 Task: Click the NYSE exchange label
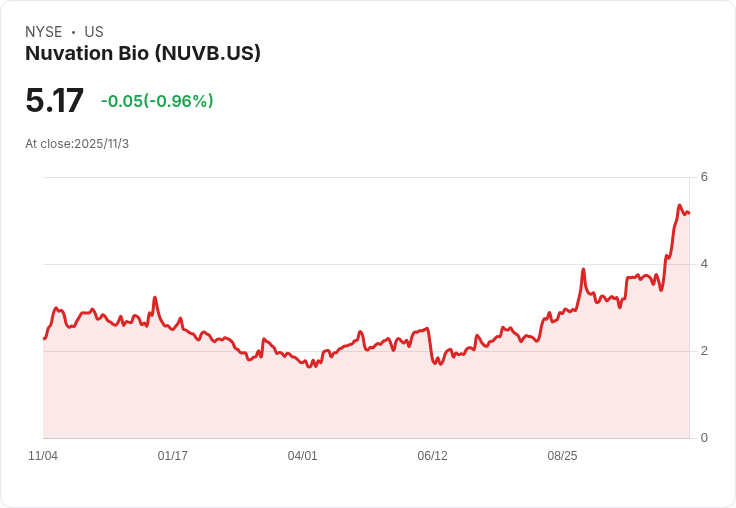pyautogui.click(x=43, y=32)
